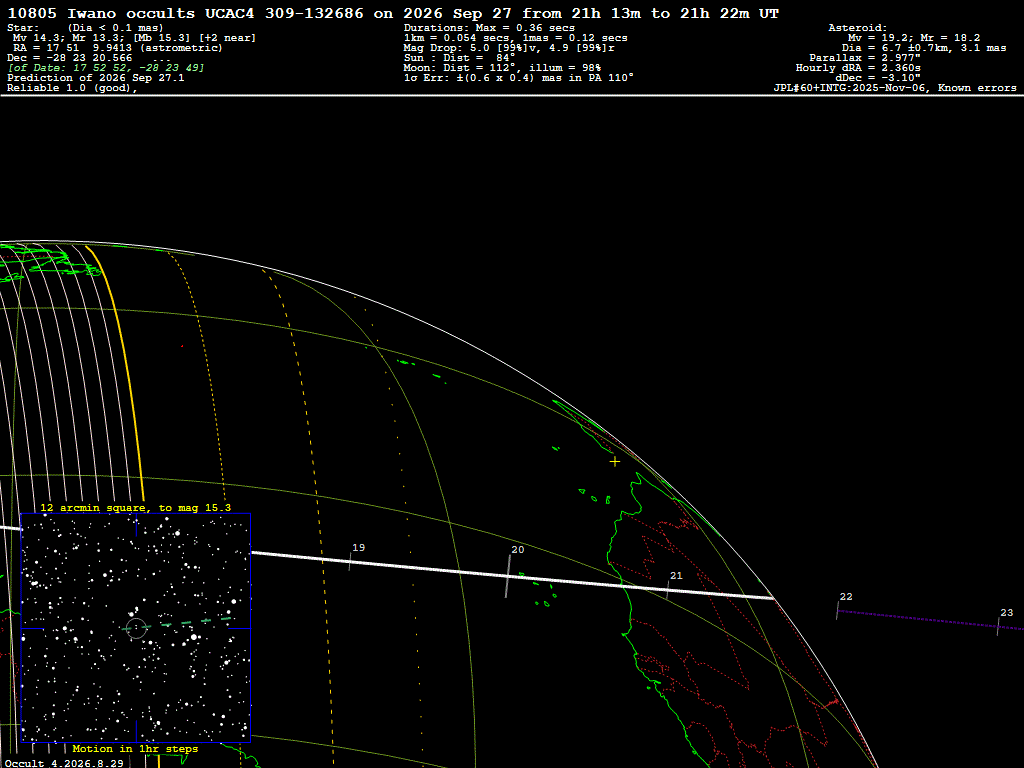Click the 'Asteroid:' header in the info panel

(857, 28)
